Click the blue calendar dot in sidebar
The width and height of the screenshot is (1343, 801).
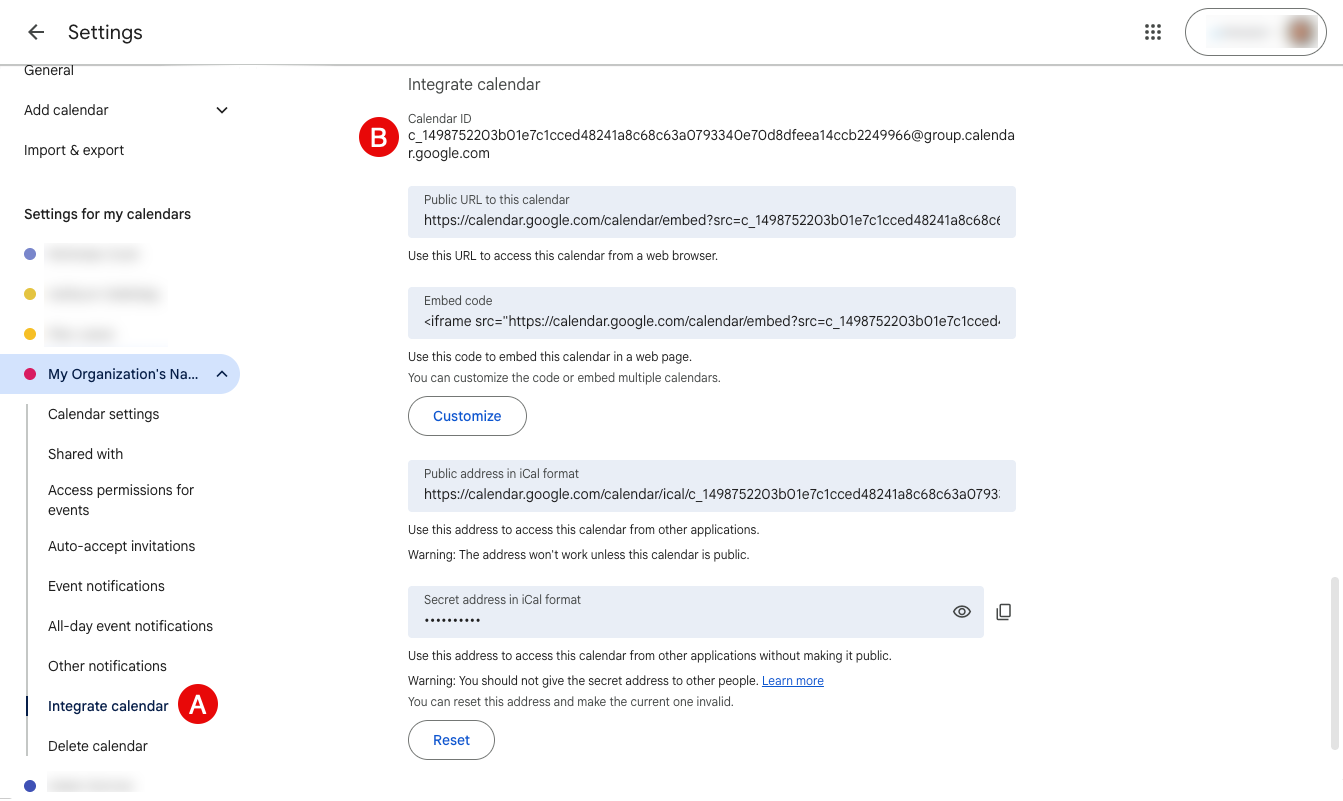pos(30,254)
